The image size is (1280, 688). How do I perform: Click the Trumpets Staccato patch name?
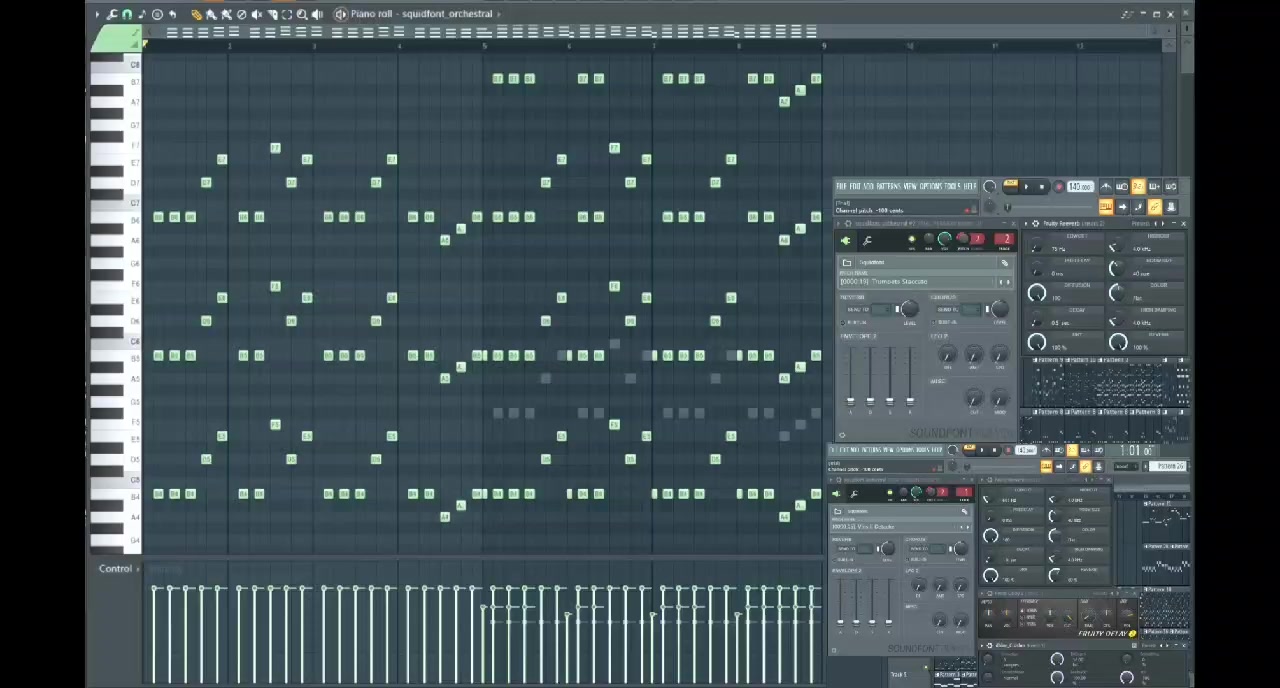point(900,282)
